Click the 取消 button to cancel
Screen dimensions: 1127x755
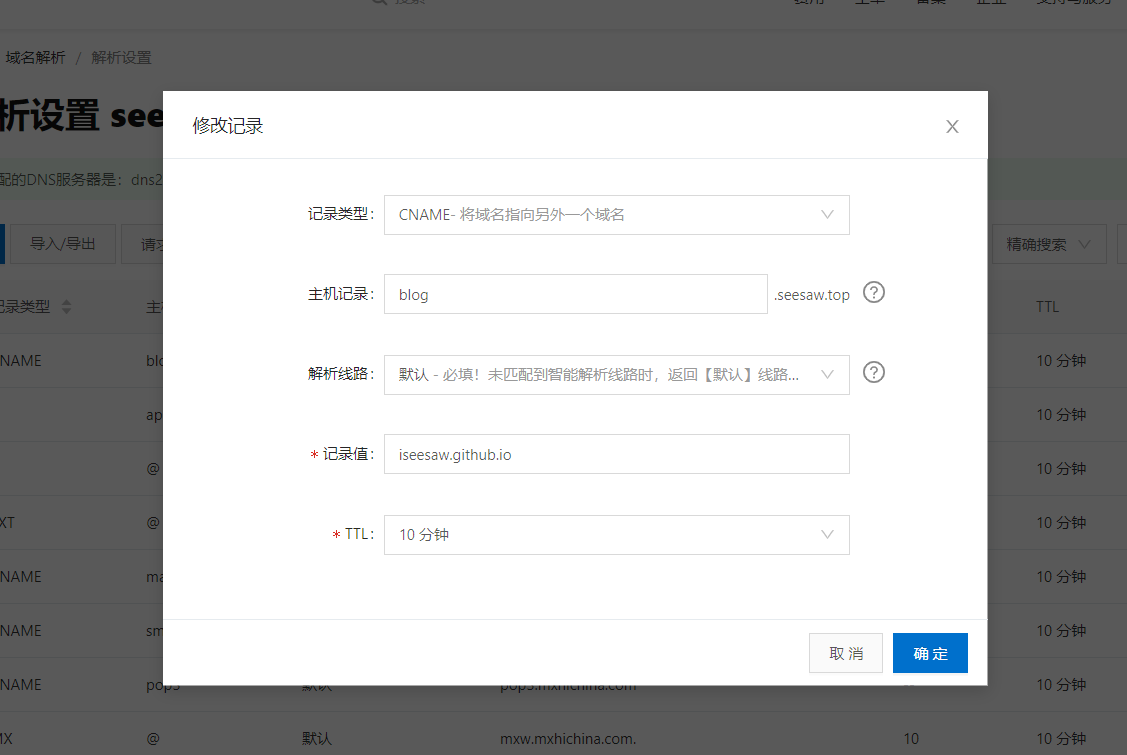(x=845, y=652)
